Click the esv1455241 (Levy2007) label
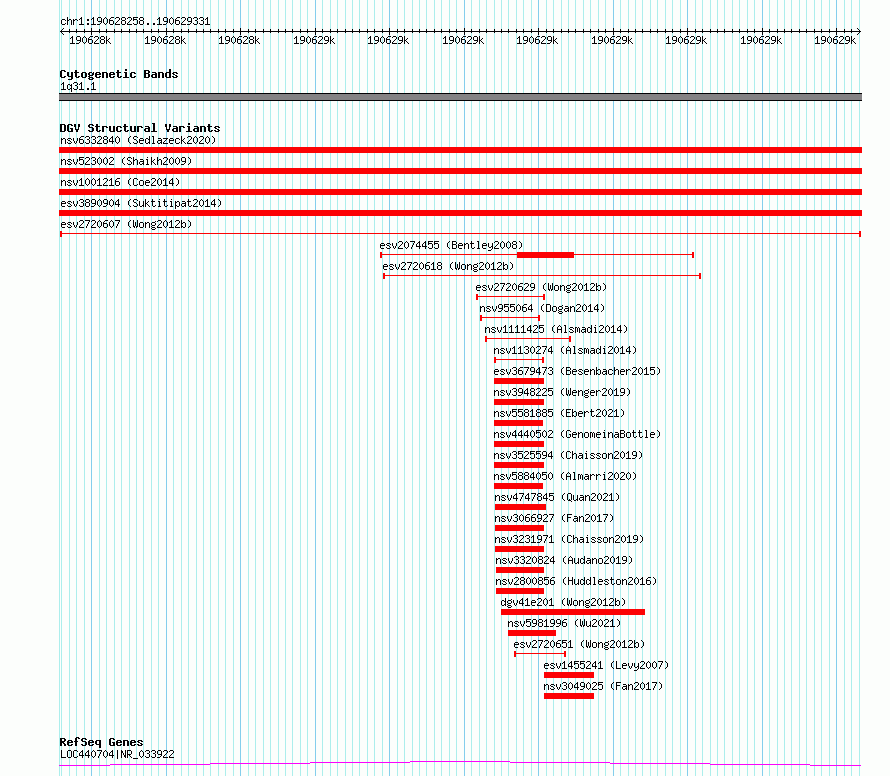The image size is (890, 776). point(606,665)
